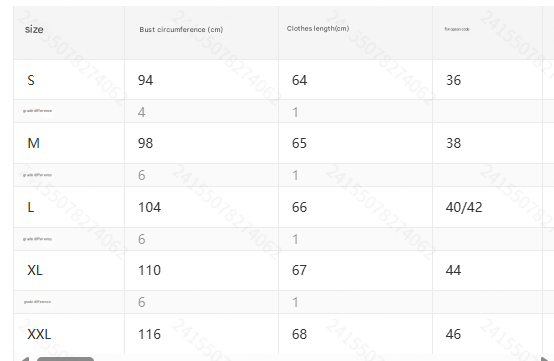This screenshot has height=361, width=554.
Task: Click grade difference label below S row
Action: click(37, 111)
